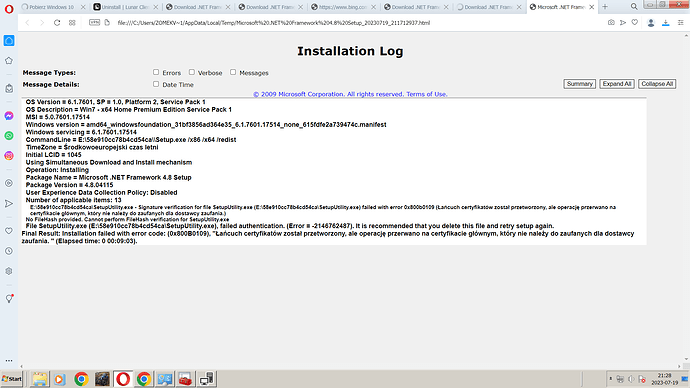Open the sidebar settings gear icon
Screen dimensions: 690x388
tap(9, 271)
